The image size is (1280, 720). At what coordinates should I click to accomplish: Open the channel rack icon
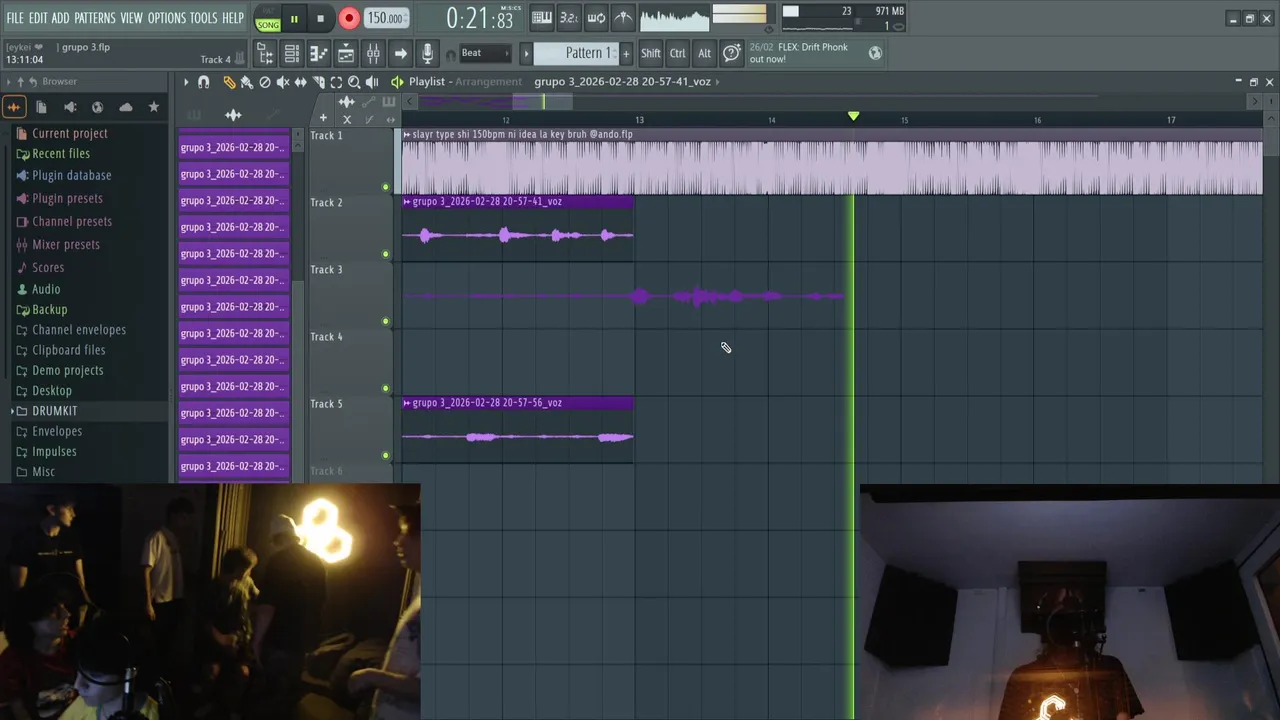292,54
